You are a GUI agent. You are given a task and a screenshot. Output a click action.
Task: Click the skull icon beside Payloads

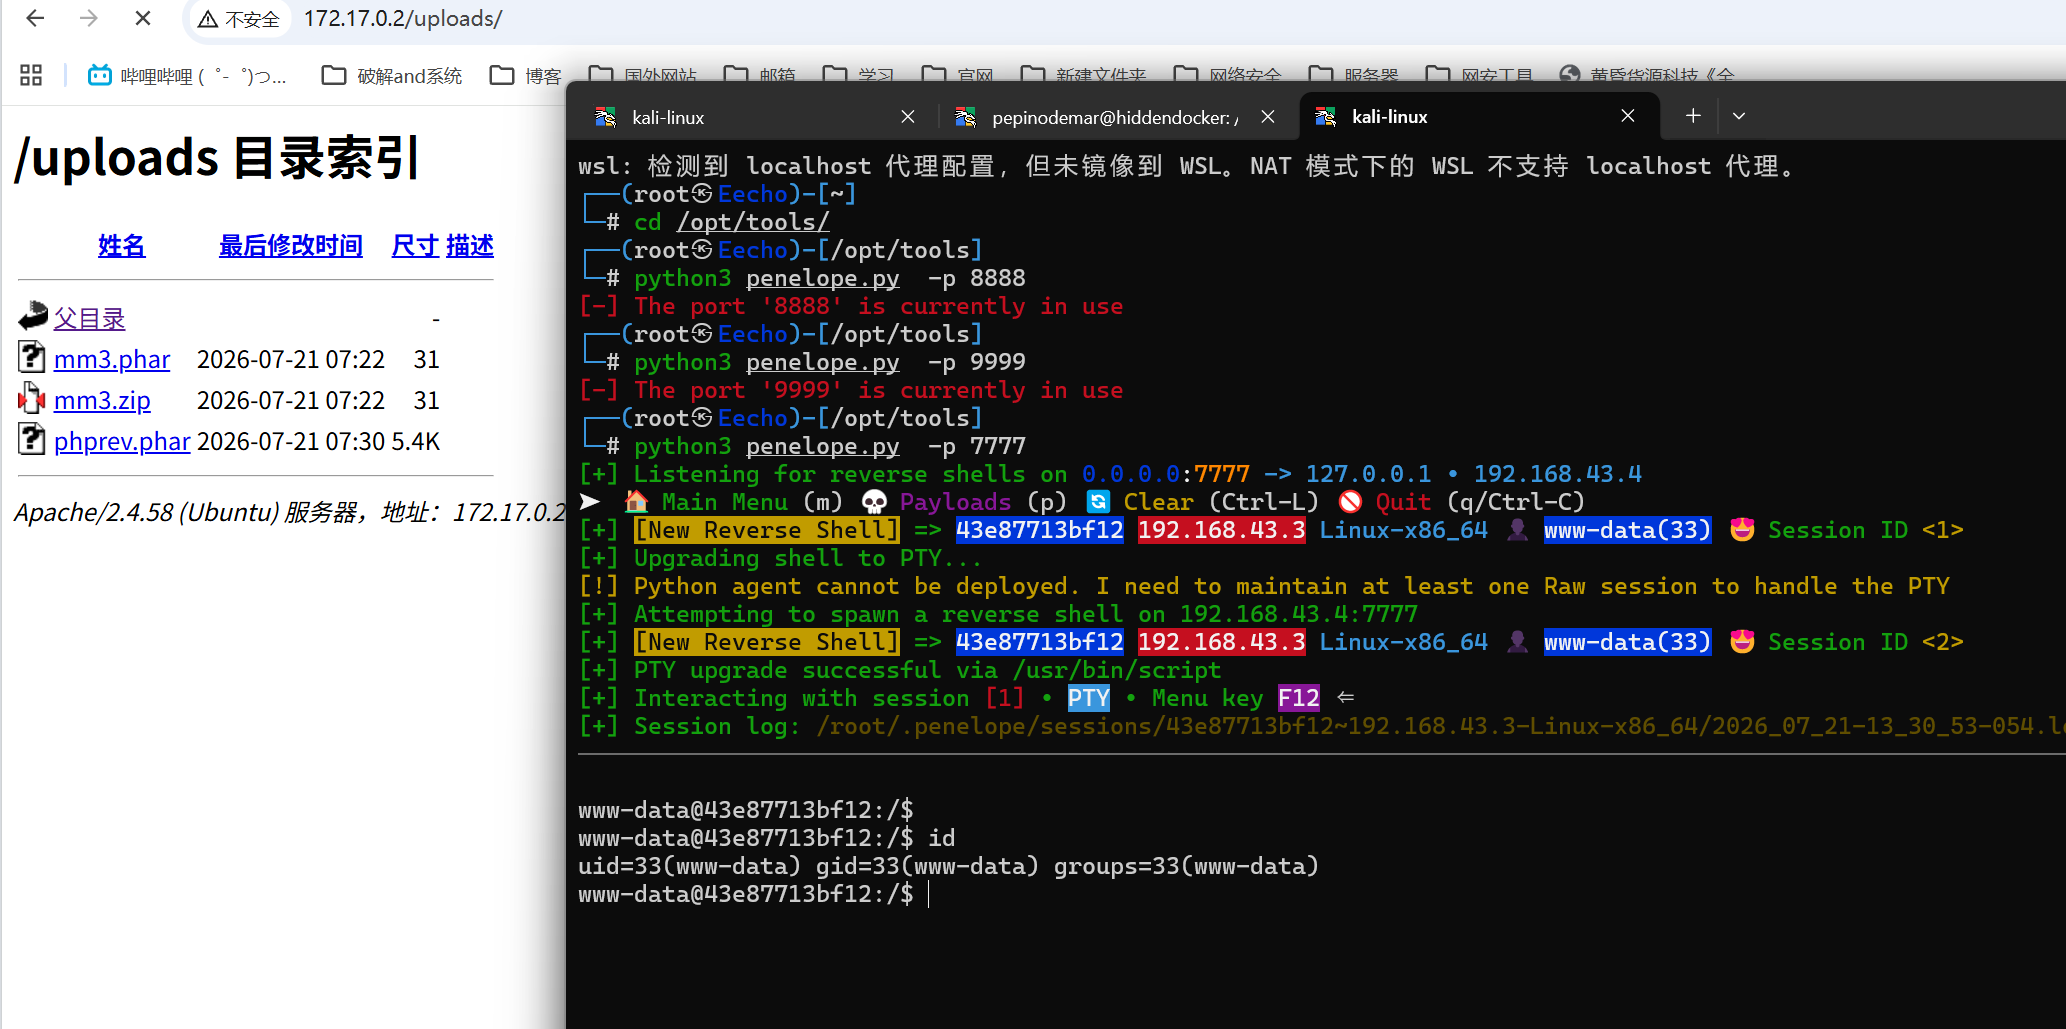click(874, 502)
